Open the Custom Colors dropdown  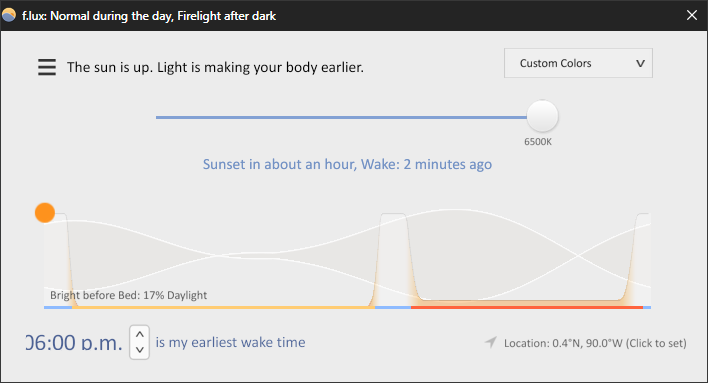[578, 63]
